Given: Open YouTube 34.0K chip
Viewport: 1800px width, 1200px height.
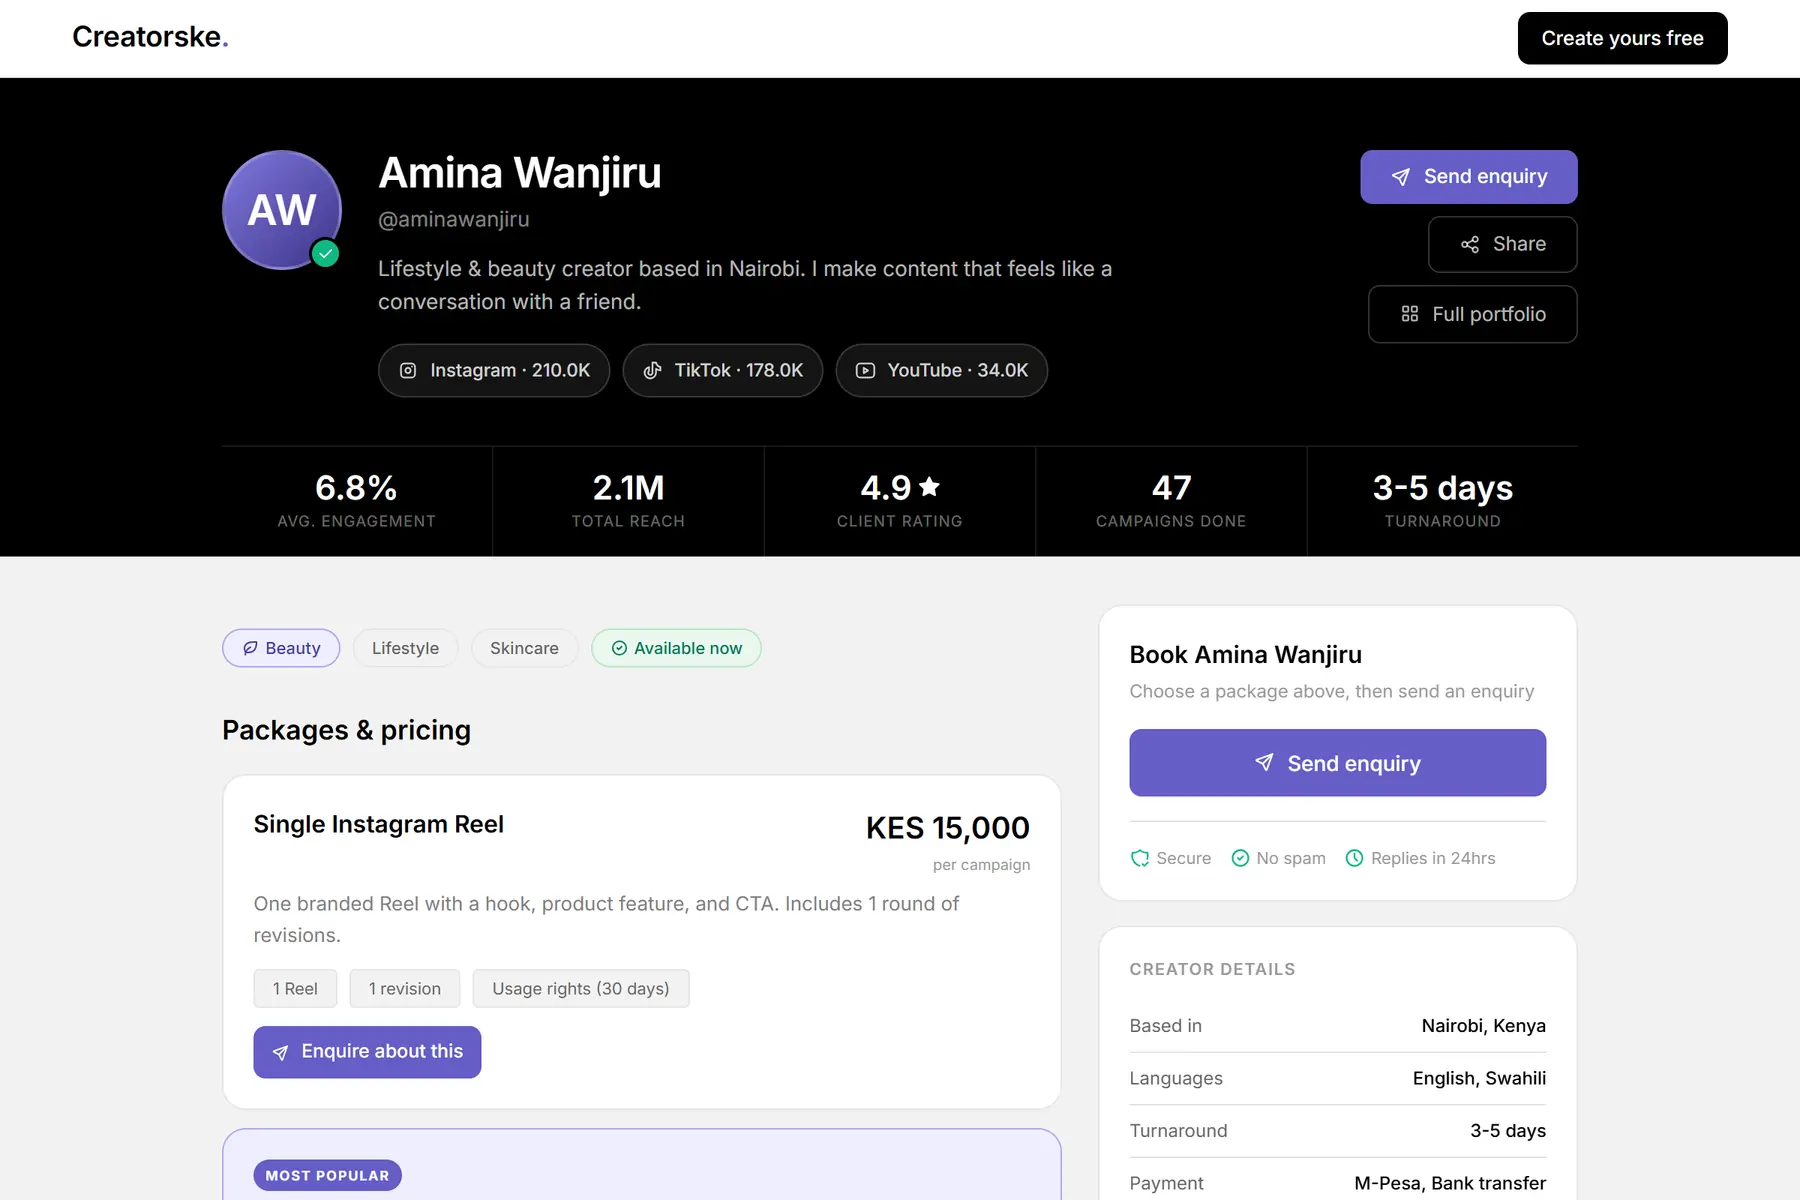Looking at the screenshot, I should pos(941,370).
